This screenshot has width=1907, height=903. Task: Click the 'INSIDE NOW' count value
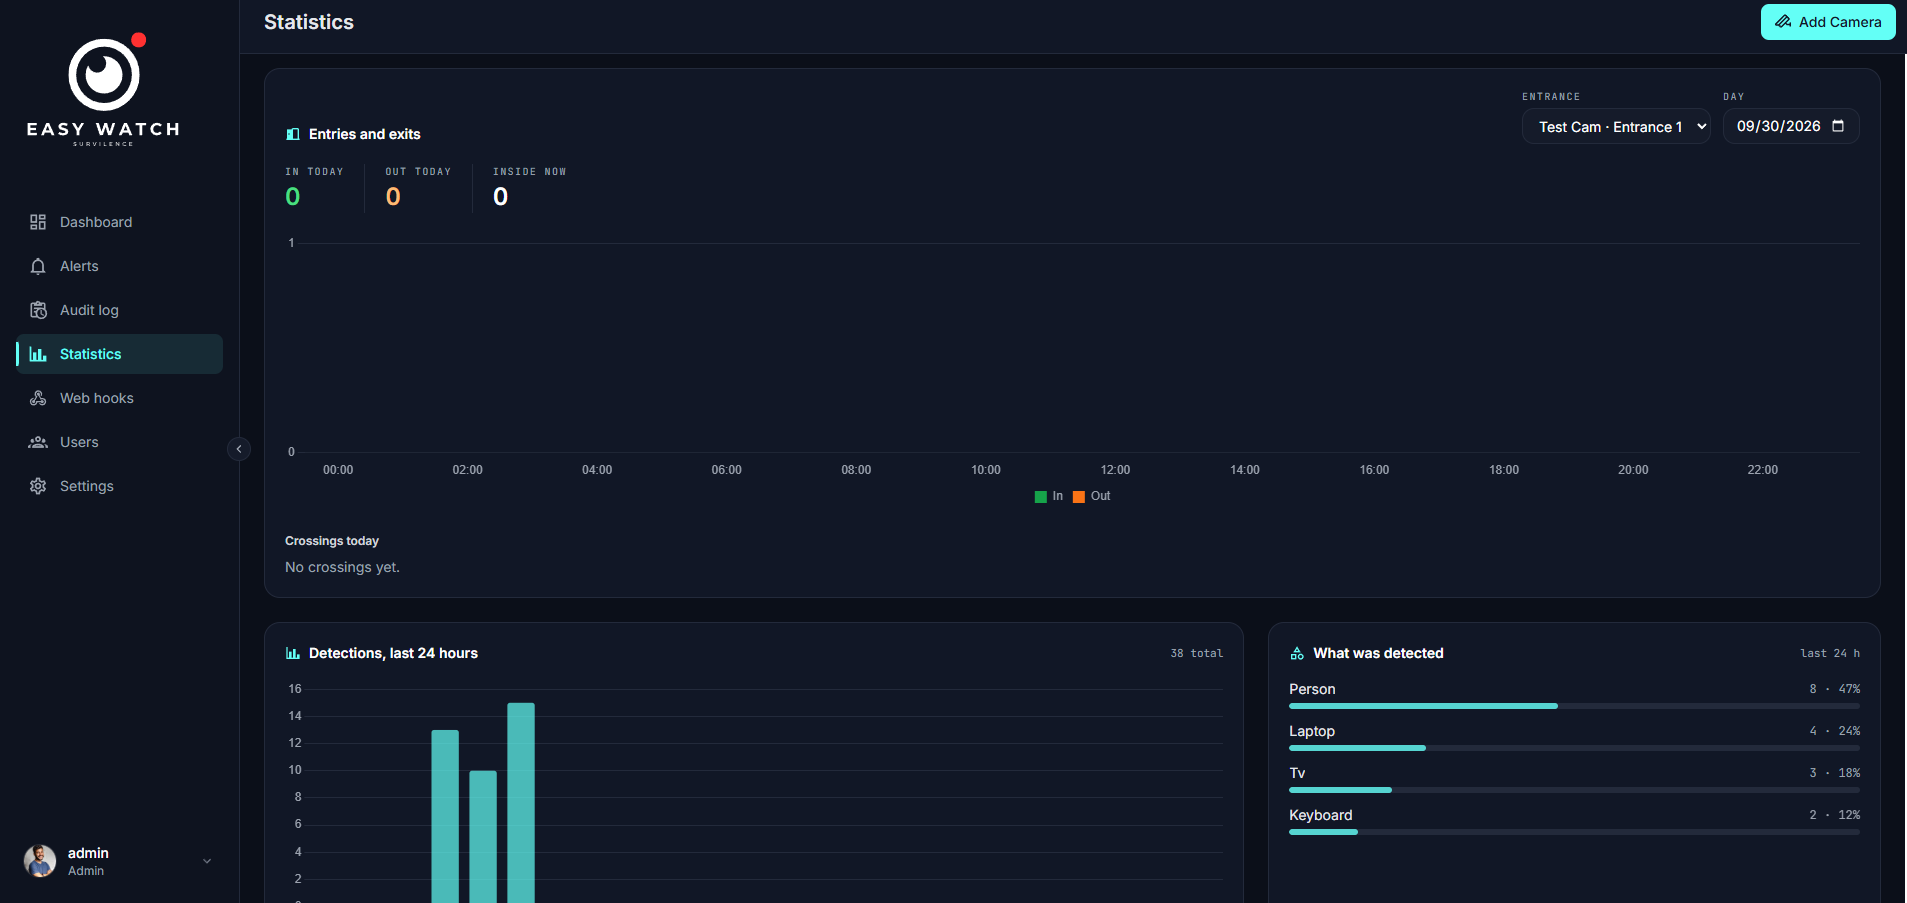click(501, 197)
